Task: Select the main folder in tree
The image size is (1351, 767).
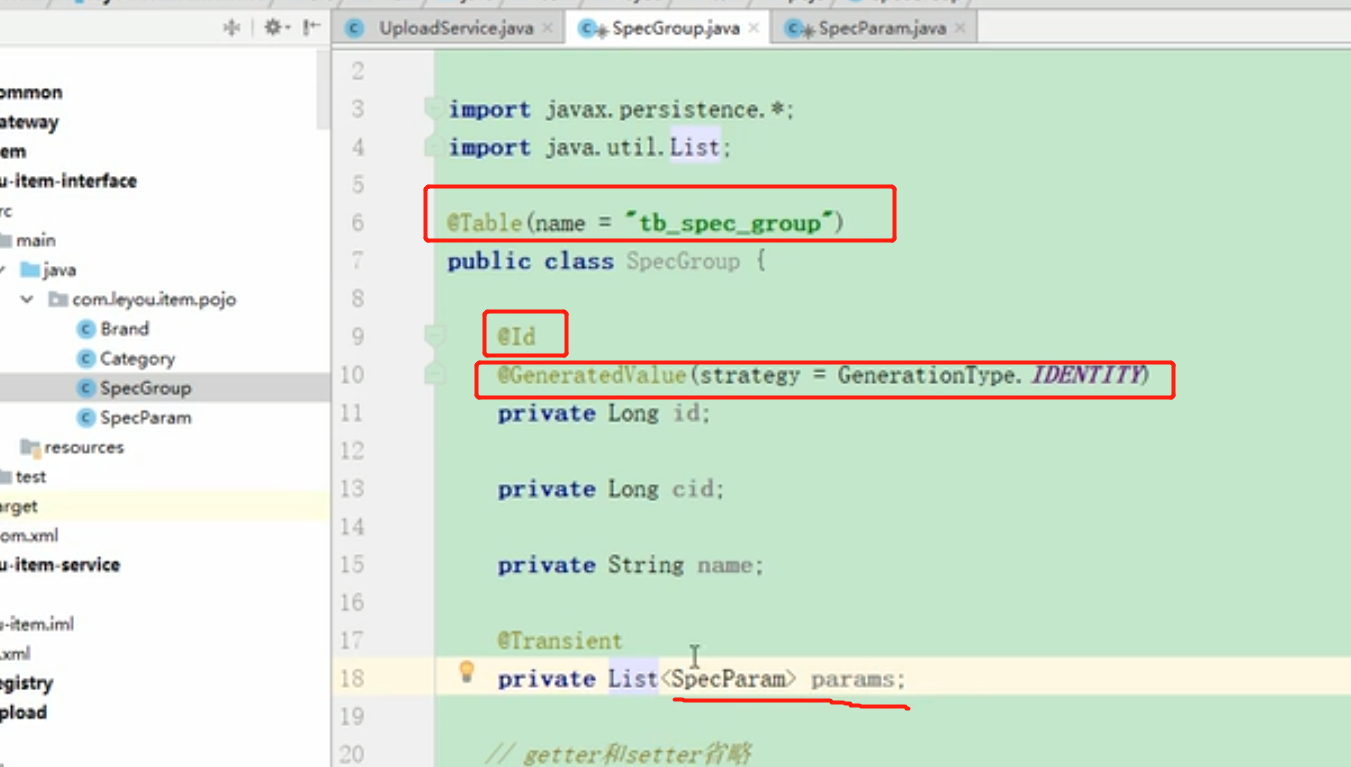Action: [x=35, y=240]
